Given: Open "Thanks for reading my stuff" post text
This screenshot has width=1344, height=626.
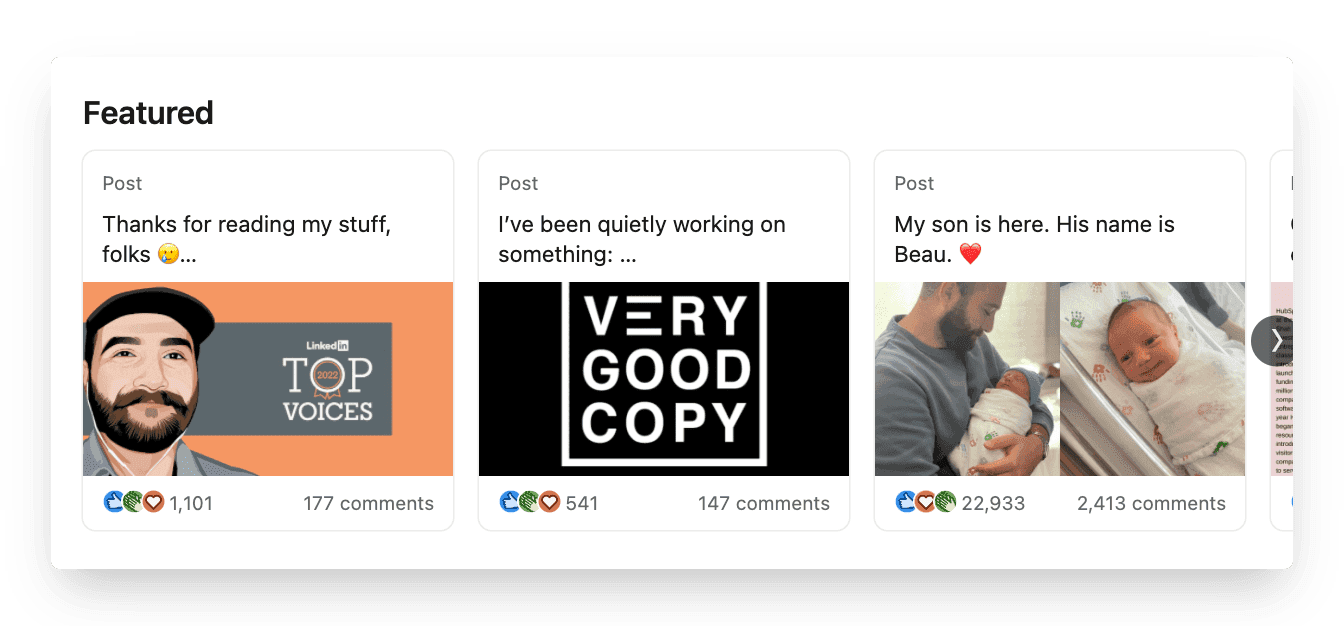Looking at the screenshot, I should tap(246, 239).
